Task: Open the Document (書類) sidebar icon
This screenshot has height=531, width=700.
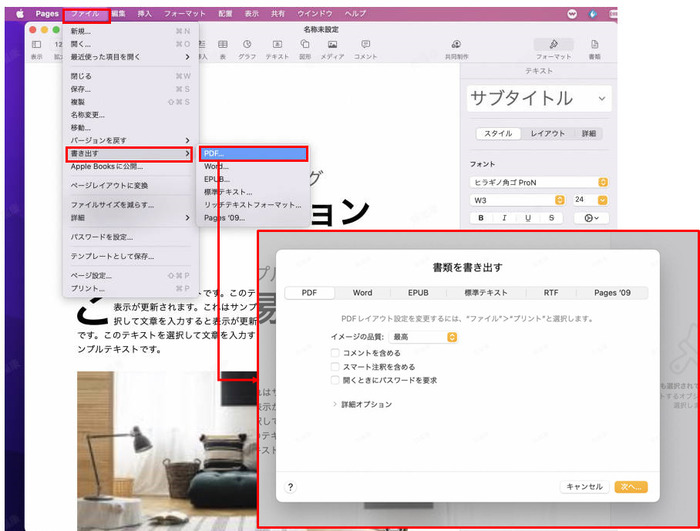Action: click(x=594, y=44)
